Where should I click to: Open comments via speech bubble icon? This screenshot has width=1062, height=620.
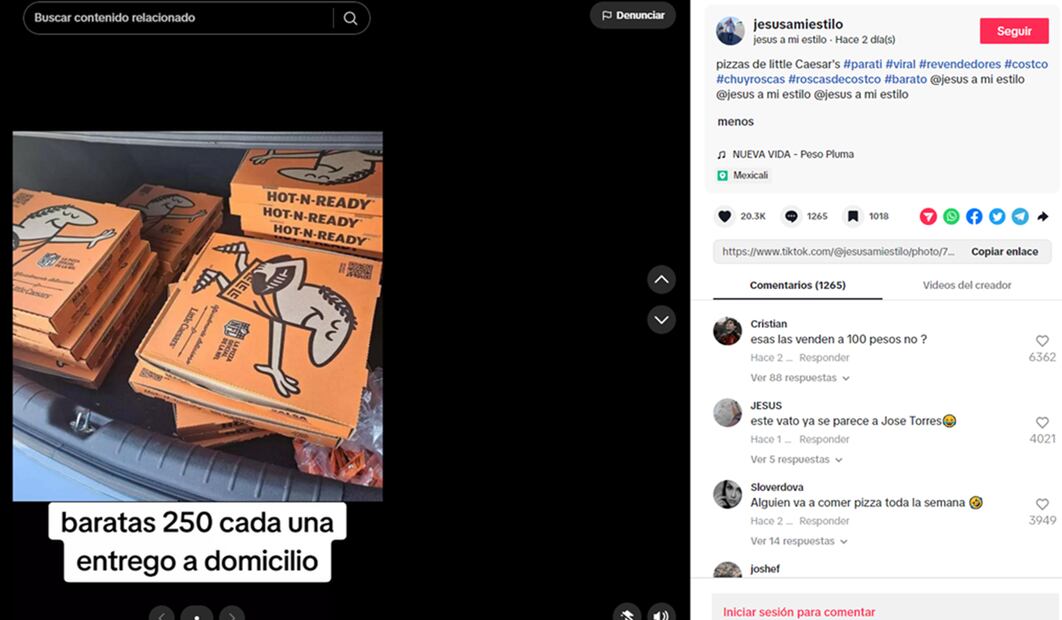click(791, 216)
